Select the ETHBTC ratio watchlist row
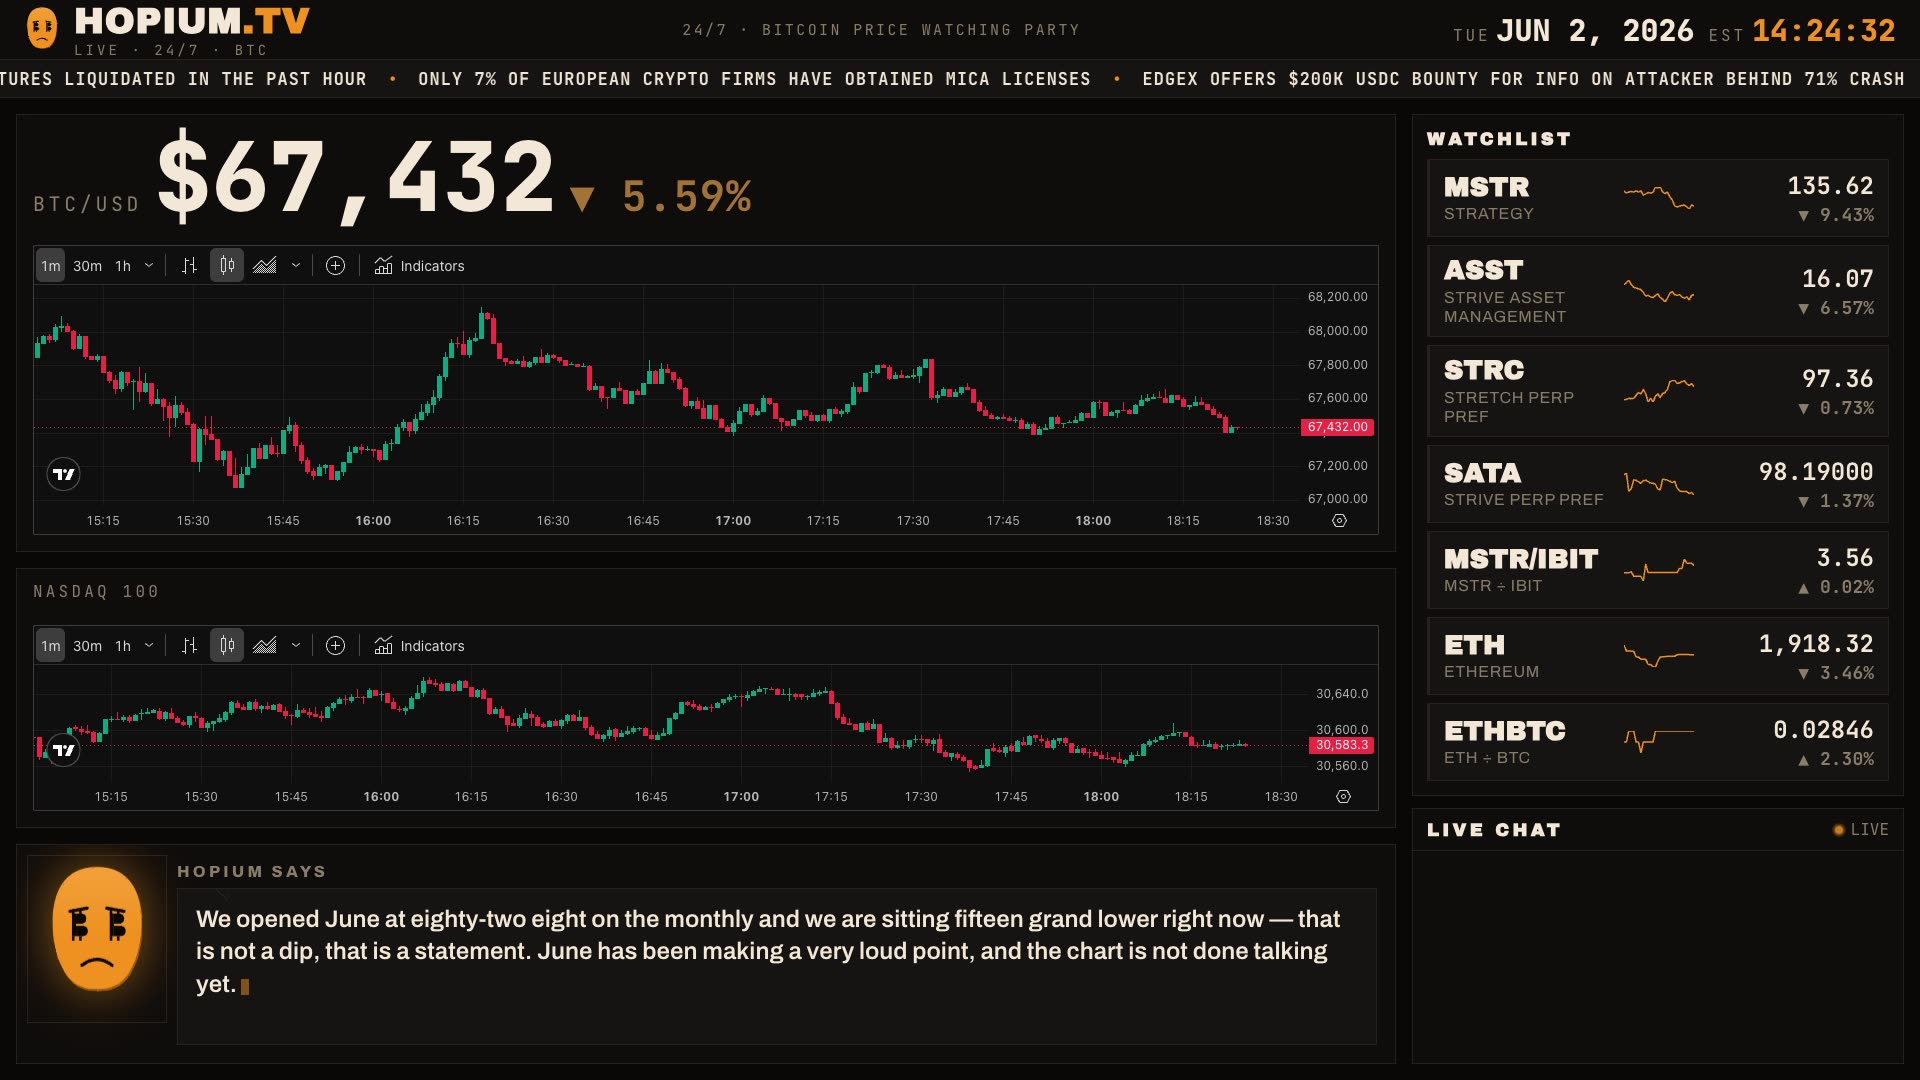1920x1080 pixels. (1658, 742)
